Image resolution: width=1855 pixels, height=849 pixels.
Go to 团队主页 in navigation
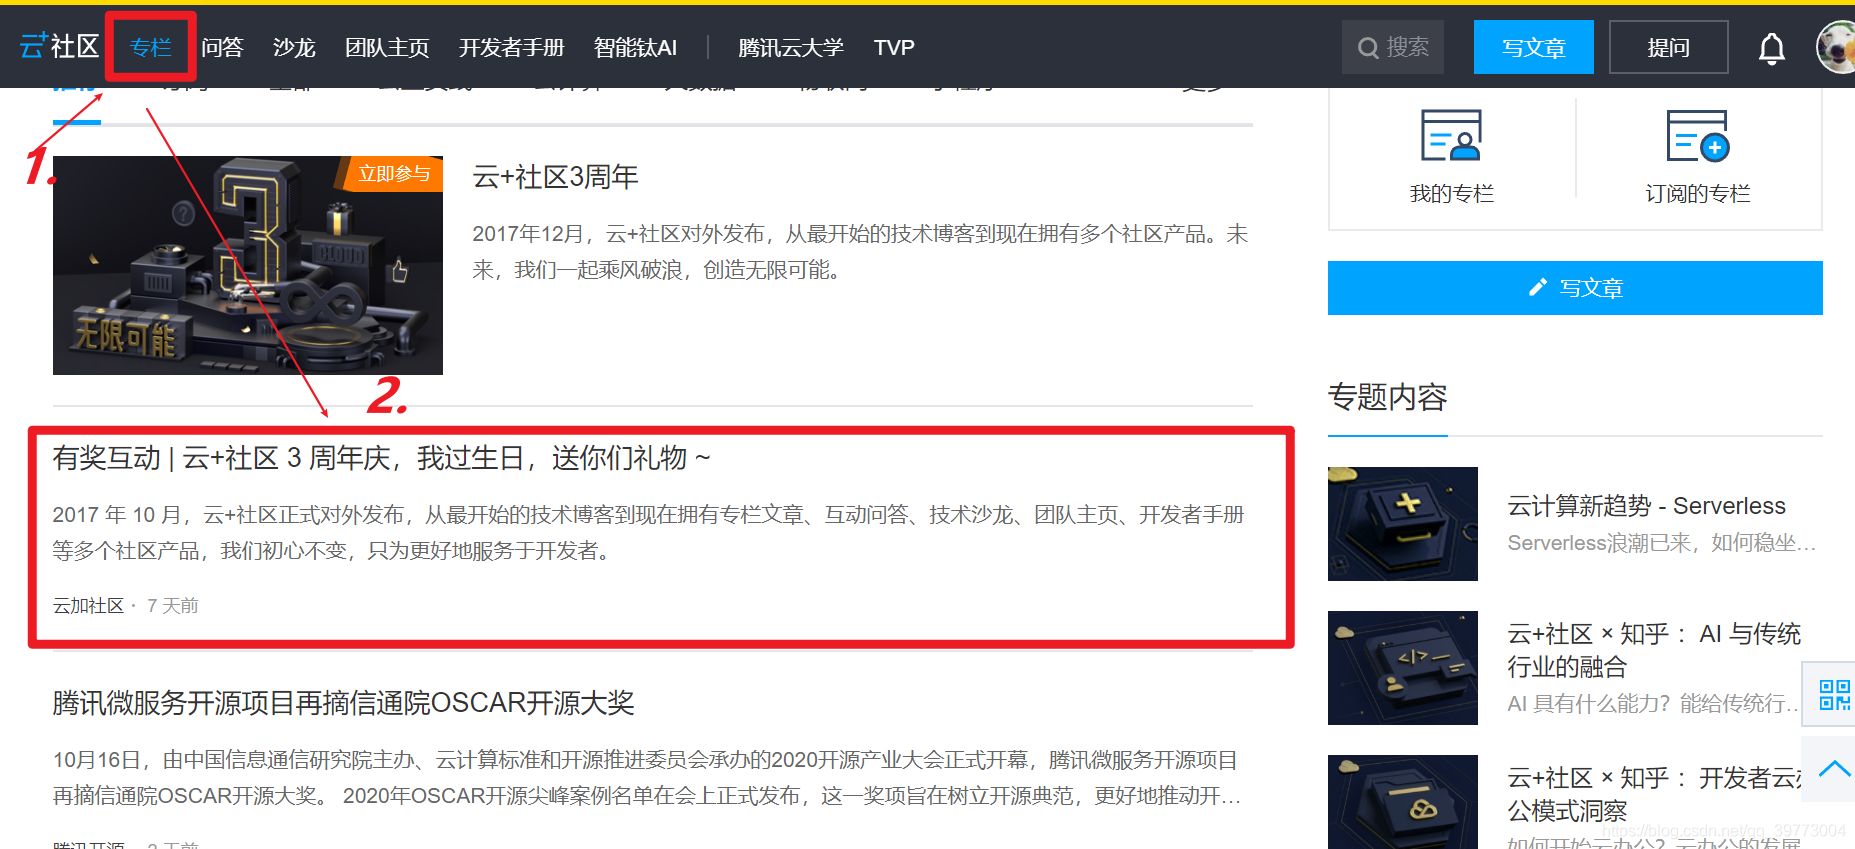387,47
